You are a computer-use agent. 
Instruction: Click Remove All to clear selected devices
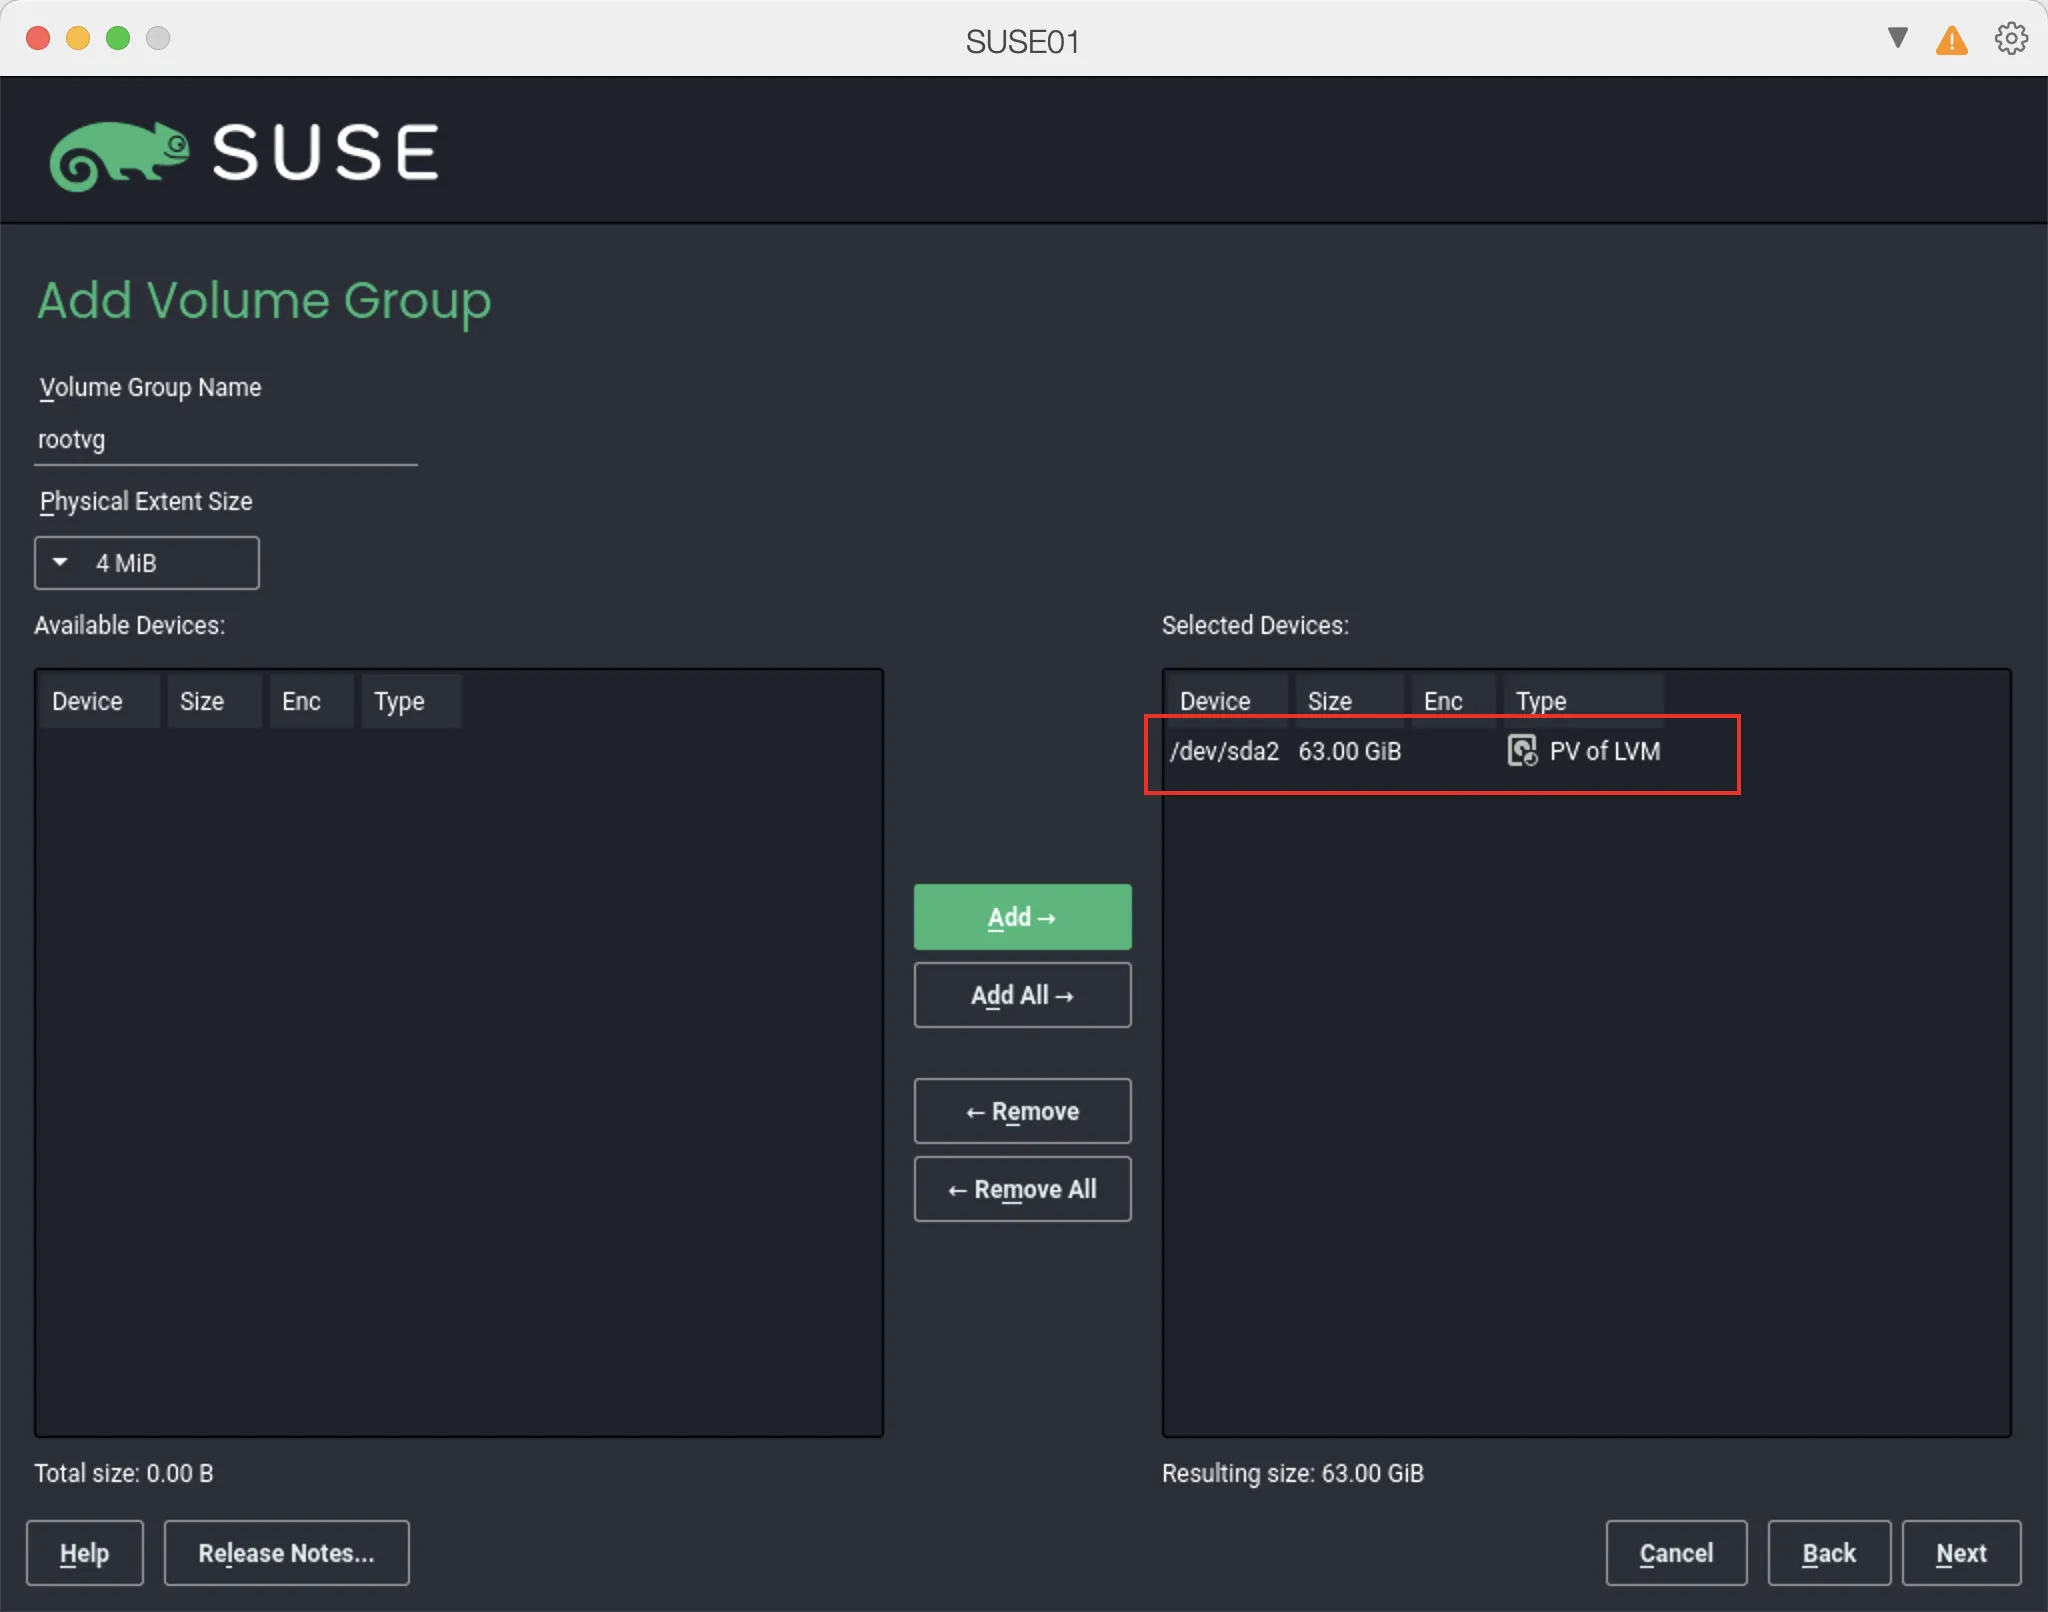(1021, 1189)
